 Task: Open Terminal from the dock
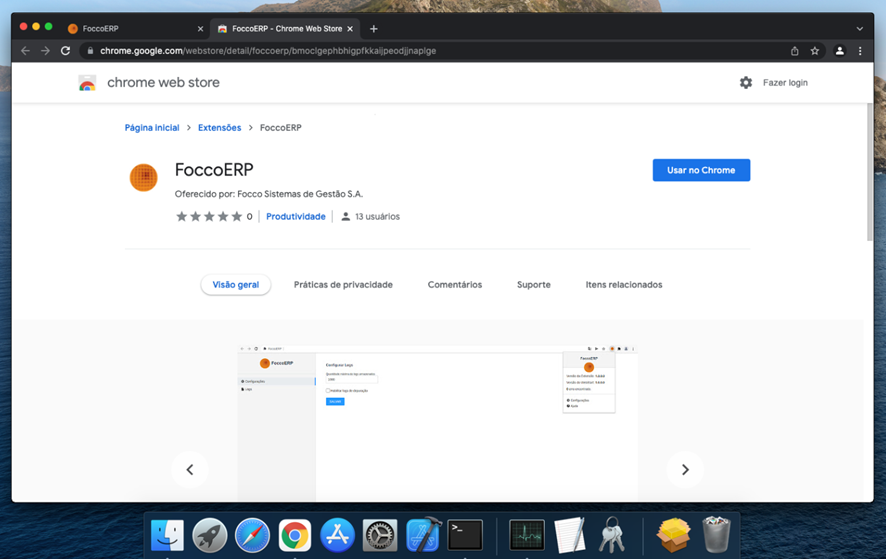(x=465, y=535)
